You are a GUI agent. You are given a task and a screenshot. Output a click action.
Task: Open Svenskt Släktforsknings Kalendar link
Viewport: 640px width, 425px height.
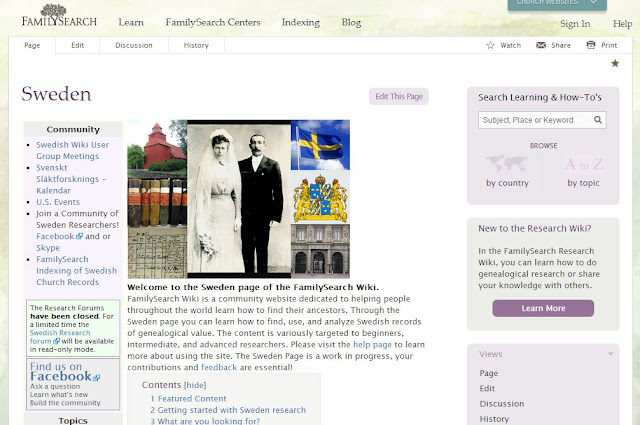71,179
